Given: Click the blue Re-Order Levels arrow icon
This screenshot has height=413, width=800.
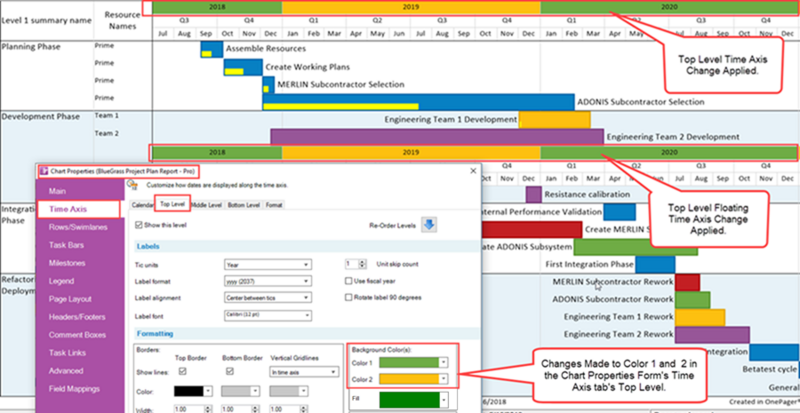Looking at the screenshot, I should (429, 225).
